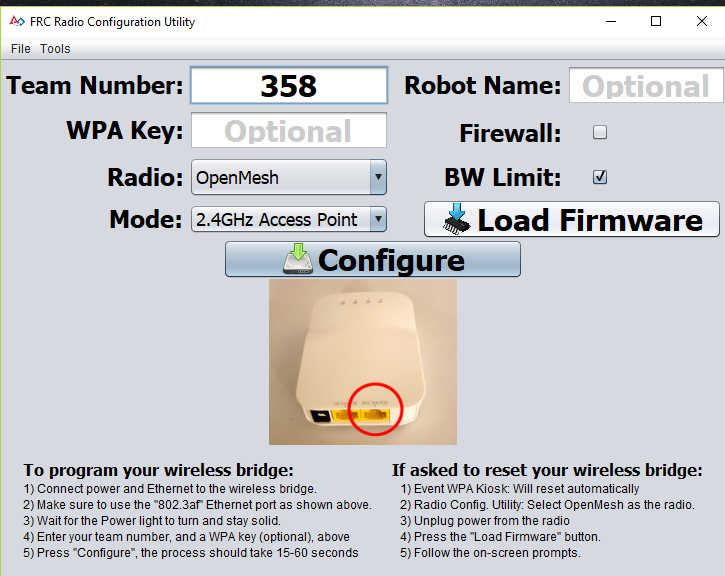Expand the Mode dropdown arrow

(x=378, y=219)
